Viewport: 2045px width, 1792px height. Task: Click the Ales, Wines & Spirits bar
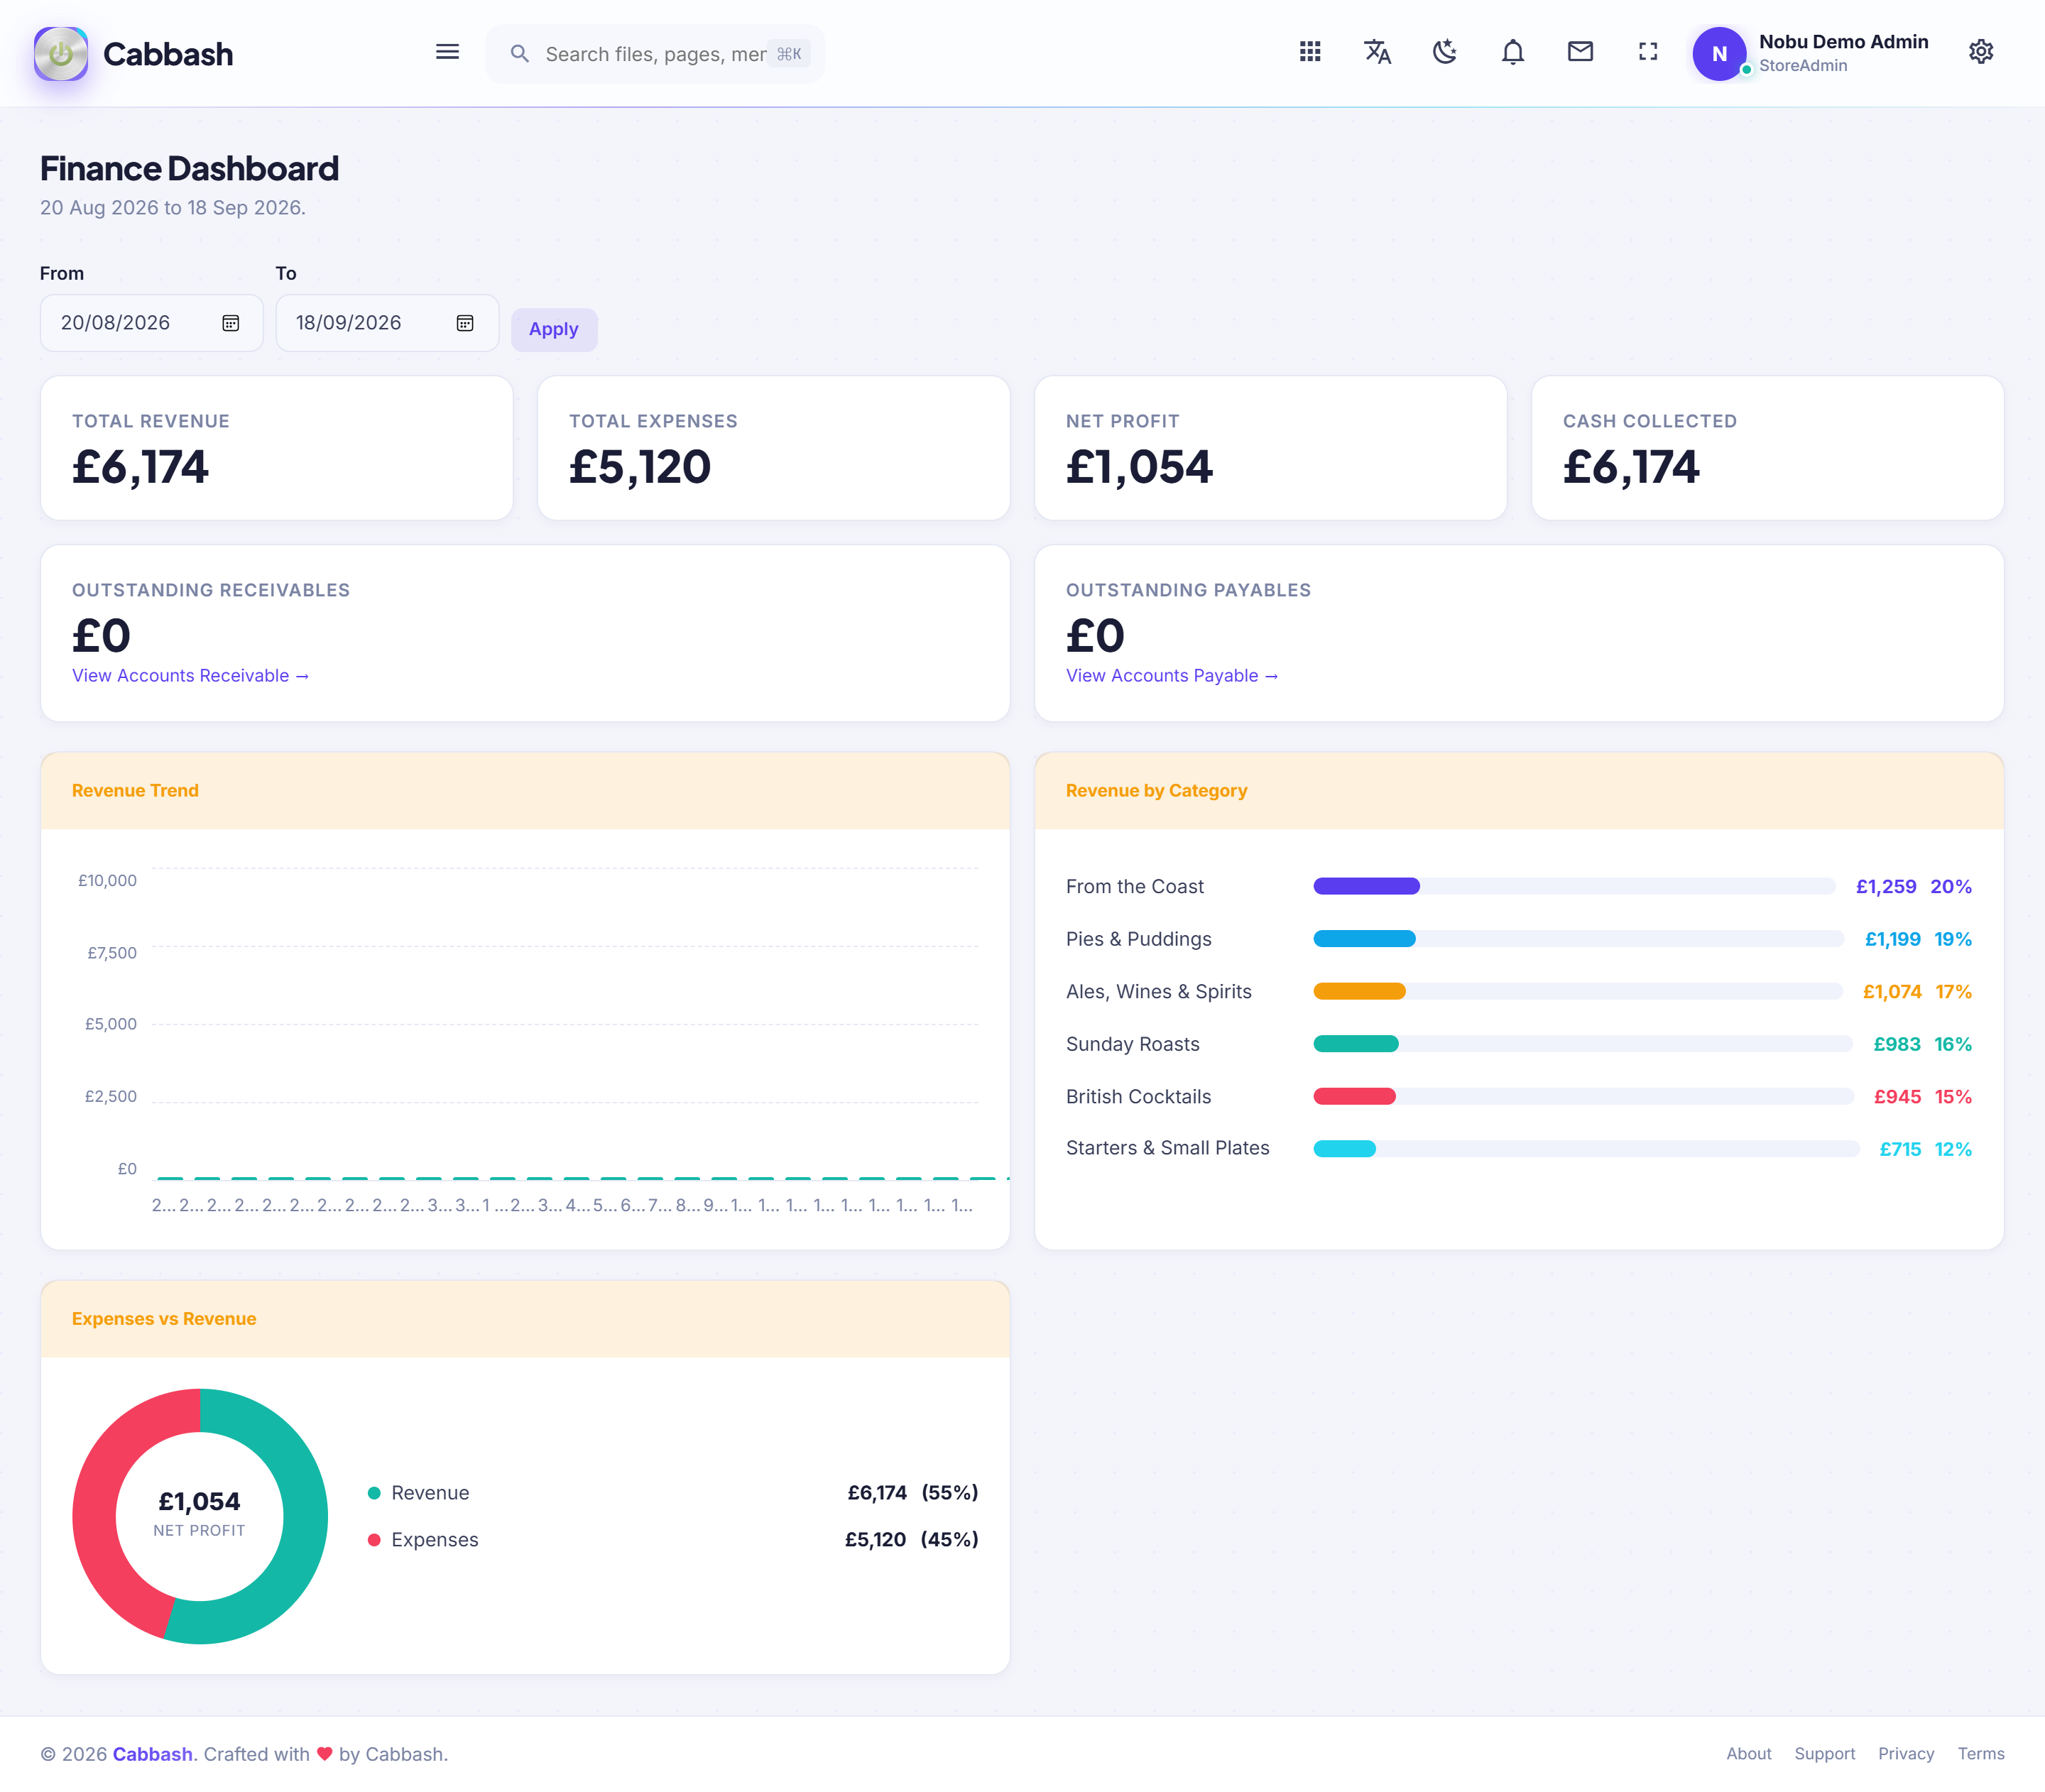tap(1577, 991)
